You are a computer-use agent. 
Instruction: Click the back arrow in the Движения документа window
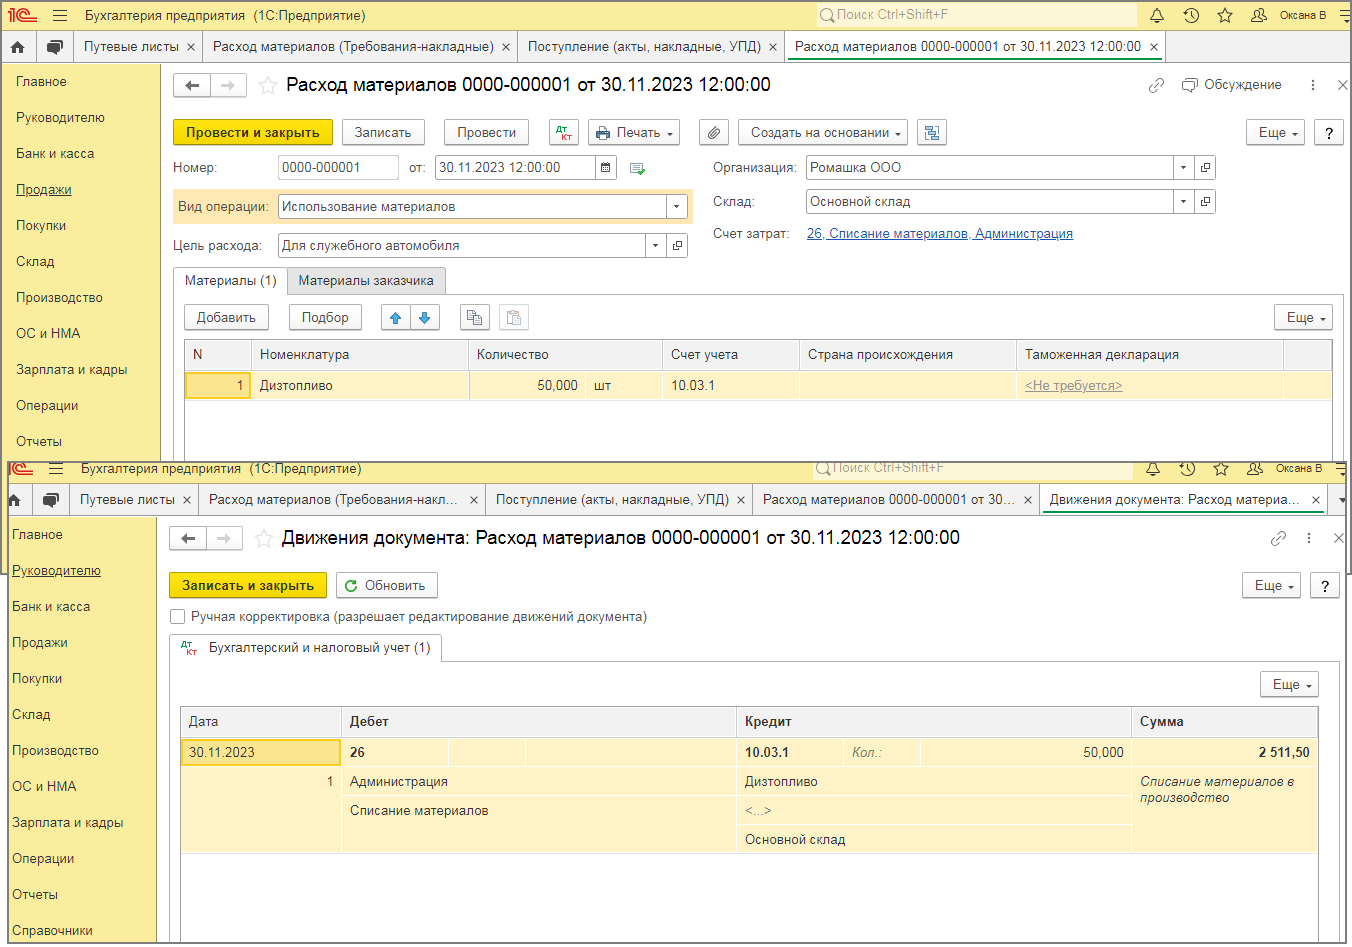[x=188, y=539]
